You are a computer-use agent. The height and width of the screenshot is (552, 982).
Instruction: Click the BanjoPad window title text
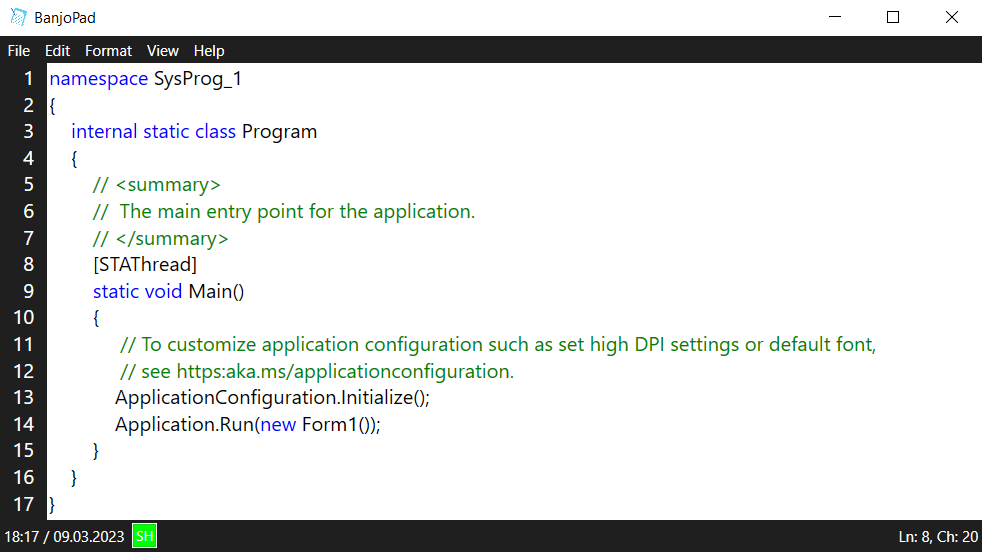pyautogui.click(x=65, y=18)
